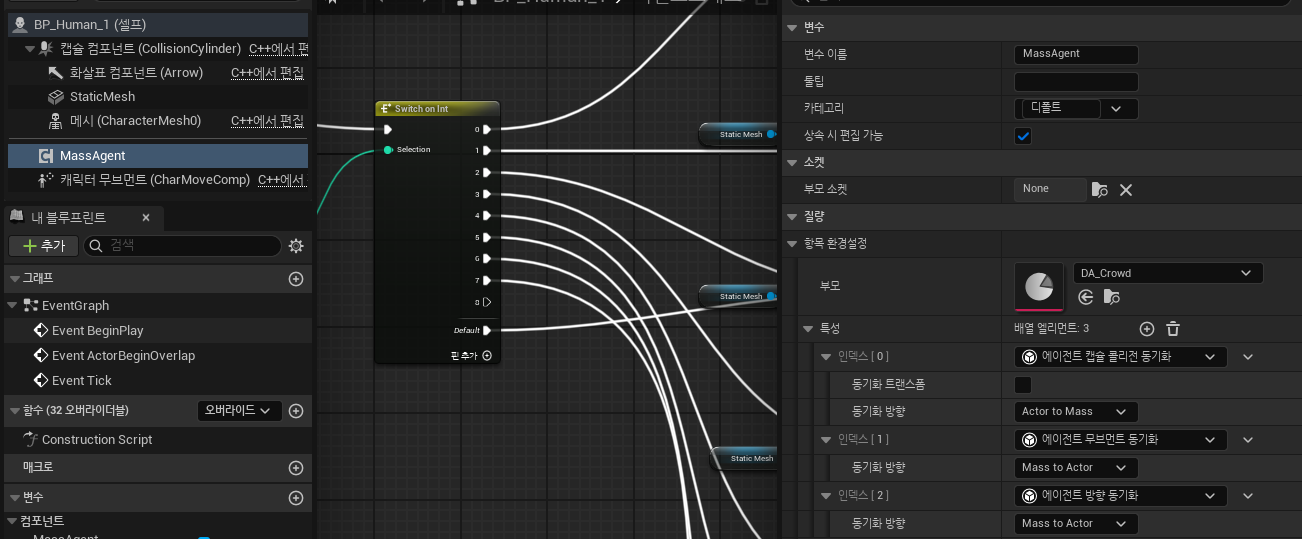Collapse the 캡슐 컴포넌트 tree node
The width and height of the screenshot is (1302, 539).
tap(30, 48)
